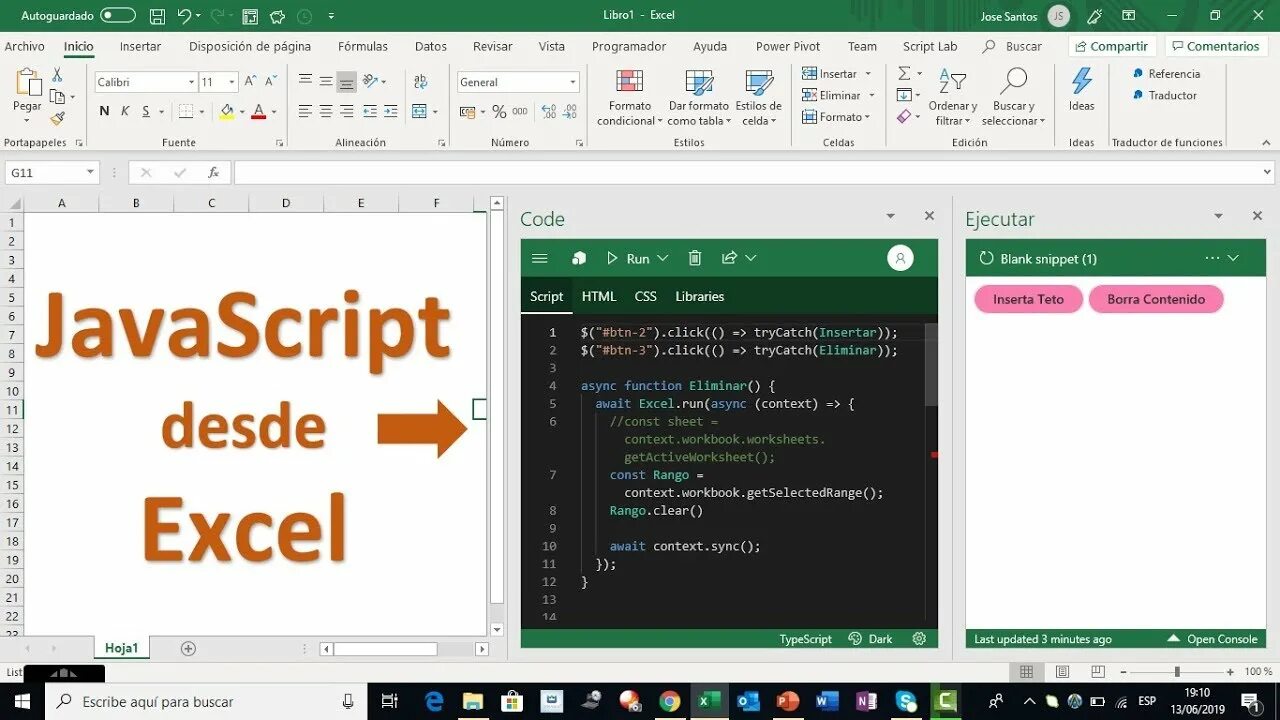1280x720 pixels.
Task: Click the Comentarios button
Action: pyautogui.click(x=1216, y=46)
